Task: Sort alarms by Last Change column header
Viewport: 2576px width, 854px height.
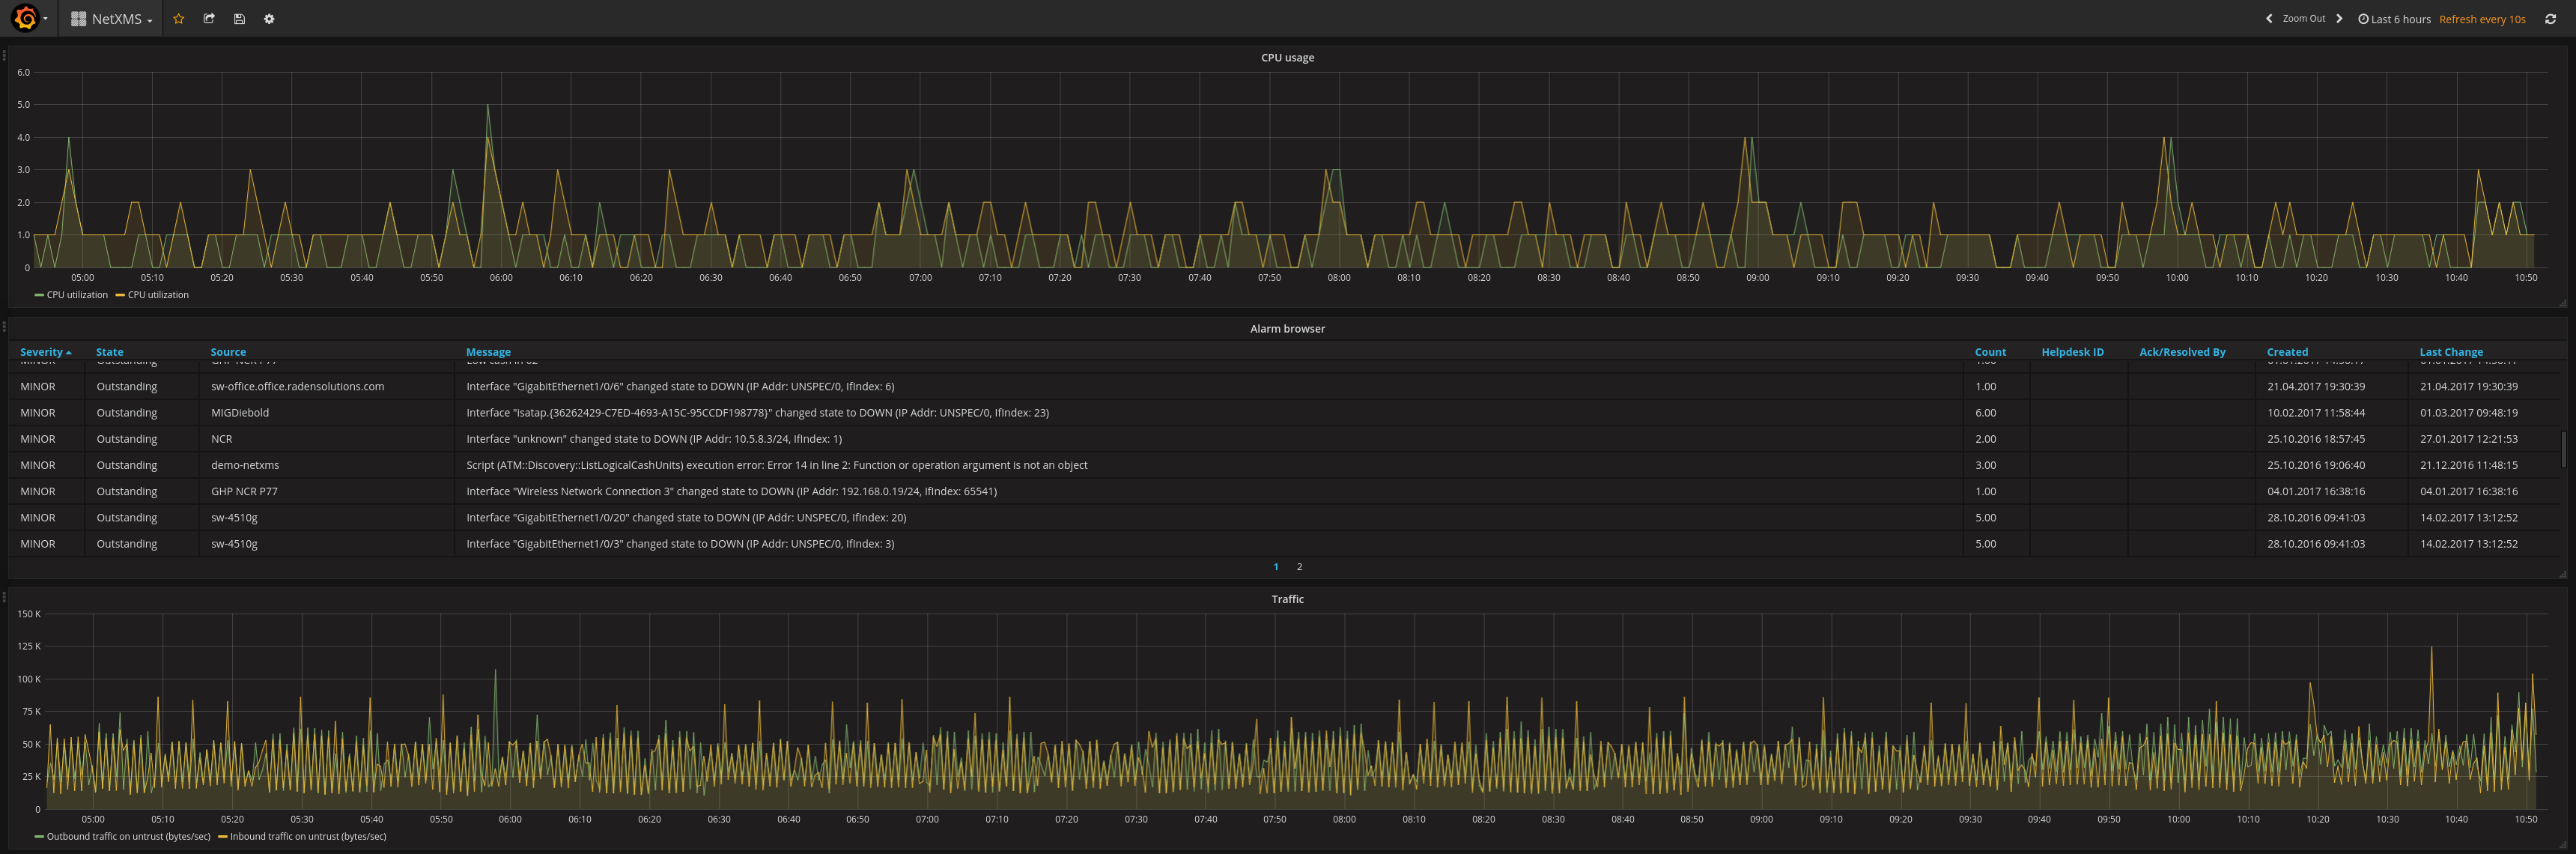Action: tap(2450, 352)
